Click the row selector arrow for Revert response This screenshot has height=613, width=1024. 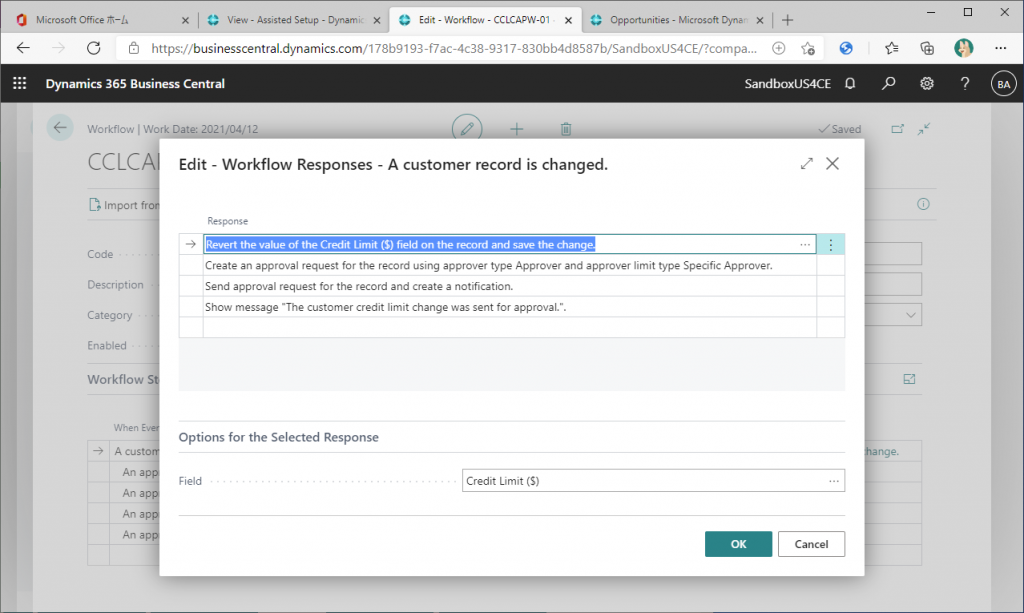(191, 245)
